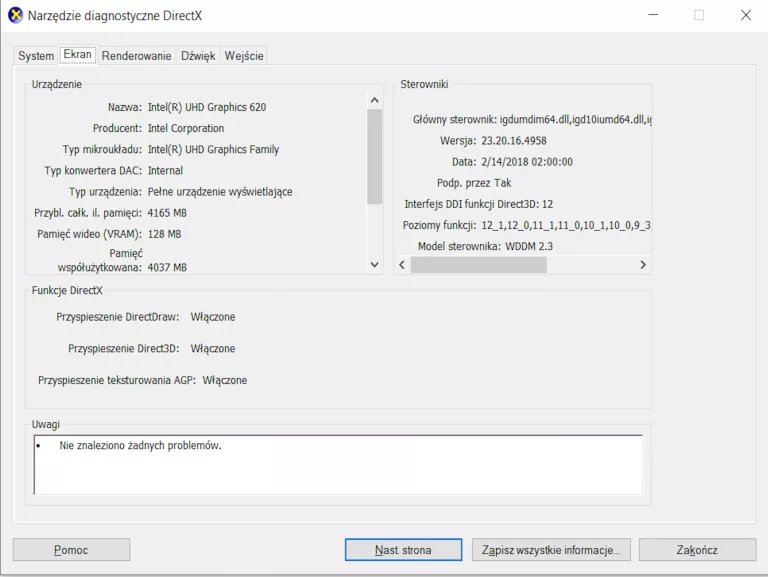768x577 pixels.
Task: Click Interfejs DDI funkcji Direct3D: 12
Action: point(479,204)
